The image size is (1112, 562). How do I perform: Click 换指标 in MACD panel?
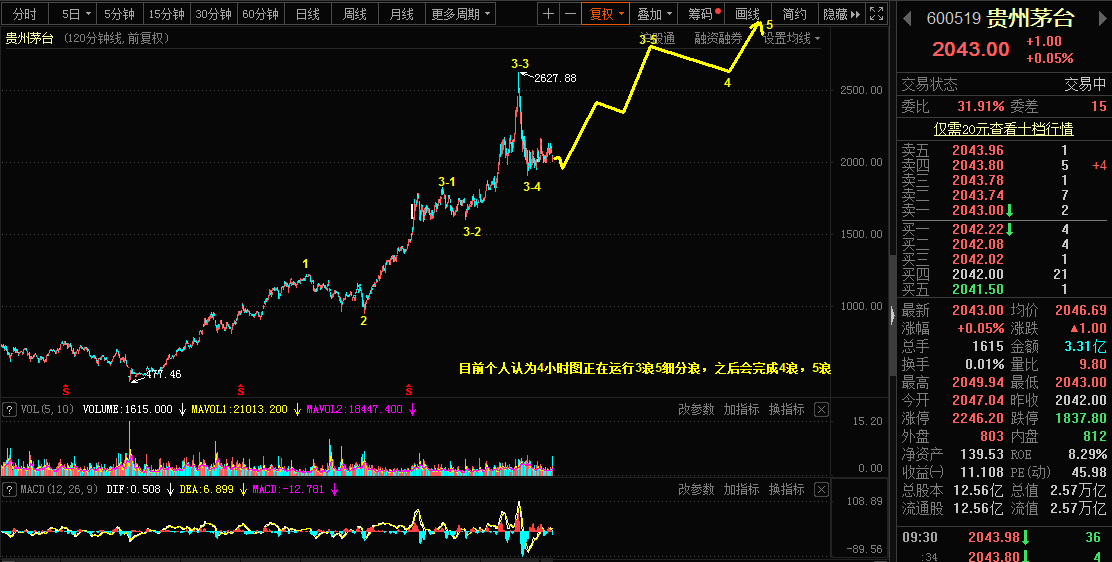(786, 490)
